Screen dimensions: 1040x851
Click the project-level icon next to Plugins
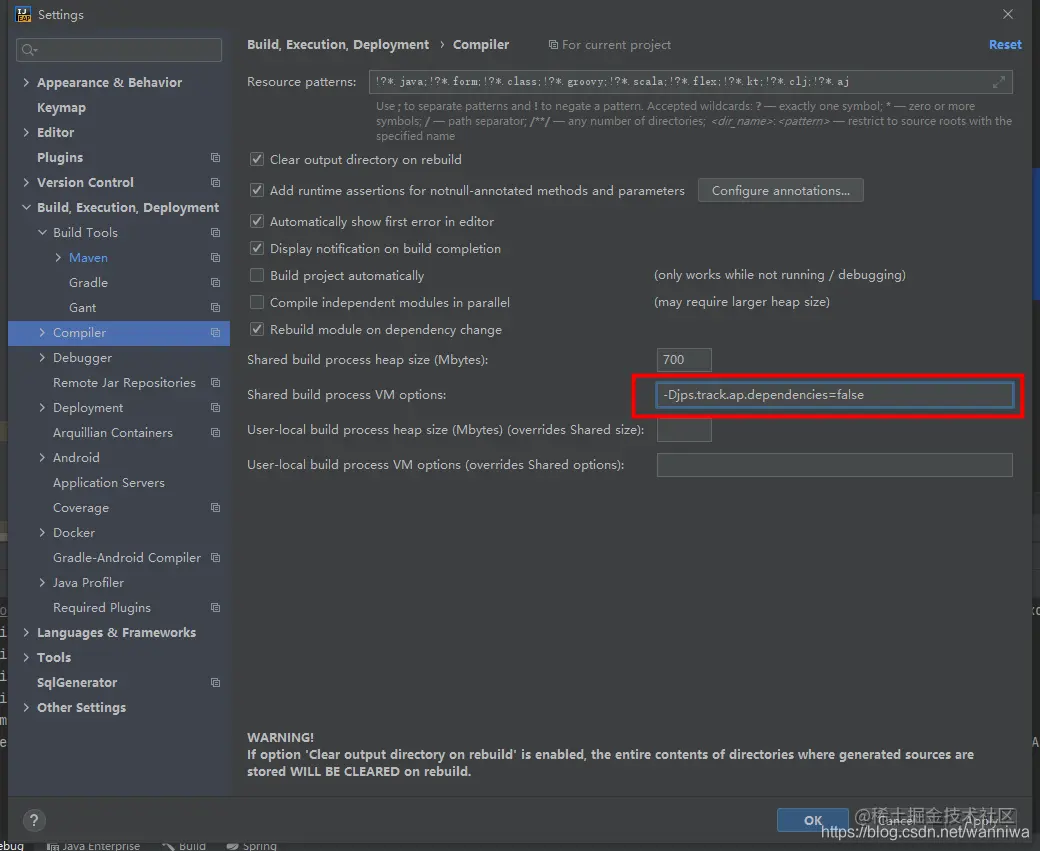click(x=216, y=157)
